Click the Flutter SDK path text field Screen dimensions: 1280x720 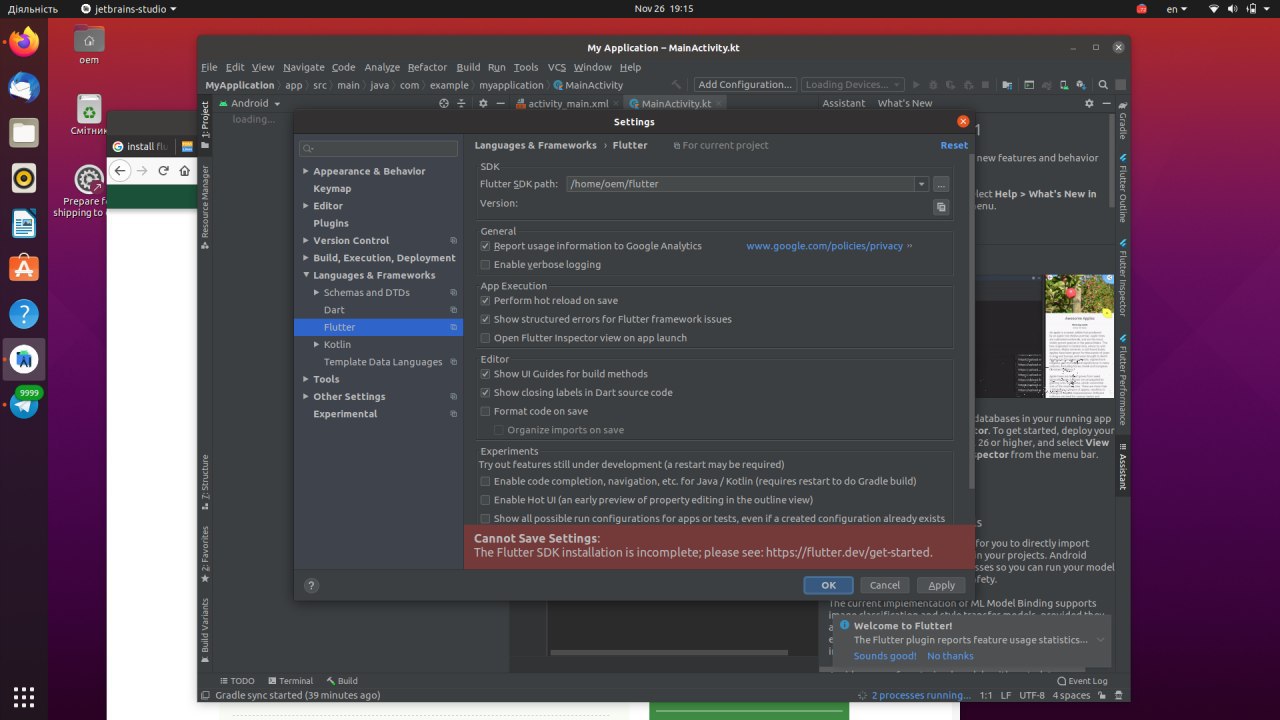point(740,184)
